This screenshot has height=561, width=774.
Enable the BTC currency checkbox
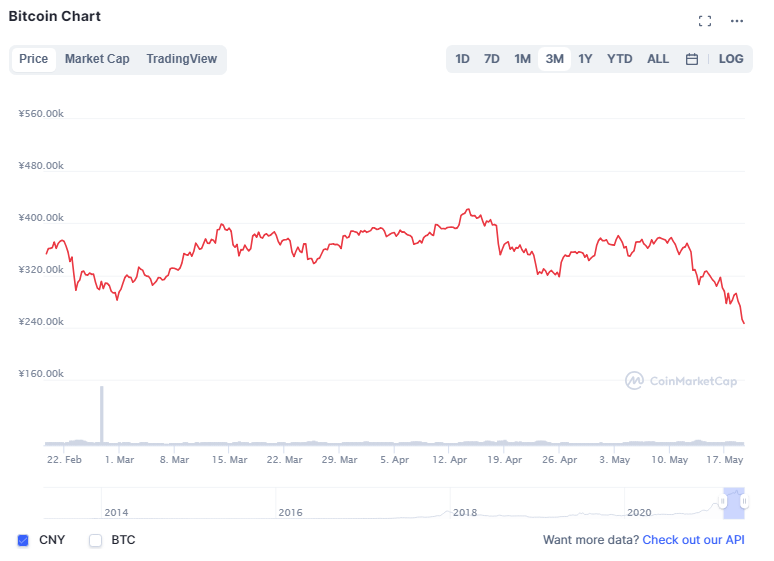pyautogui.click(x=96, y=541)
